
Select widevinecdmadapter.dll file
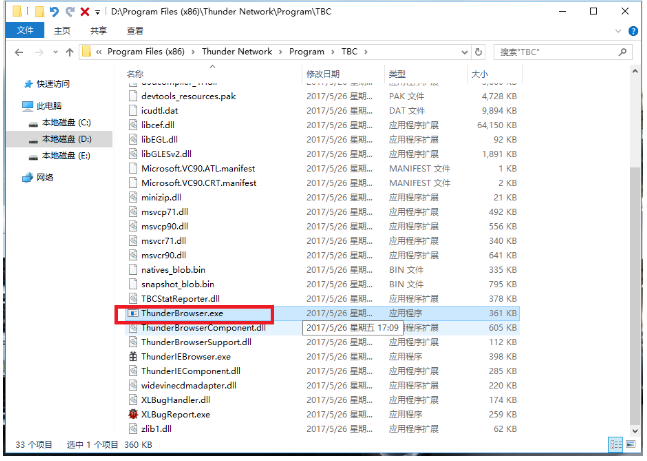(x=189, y=385)
